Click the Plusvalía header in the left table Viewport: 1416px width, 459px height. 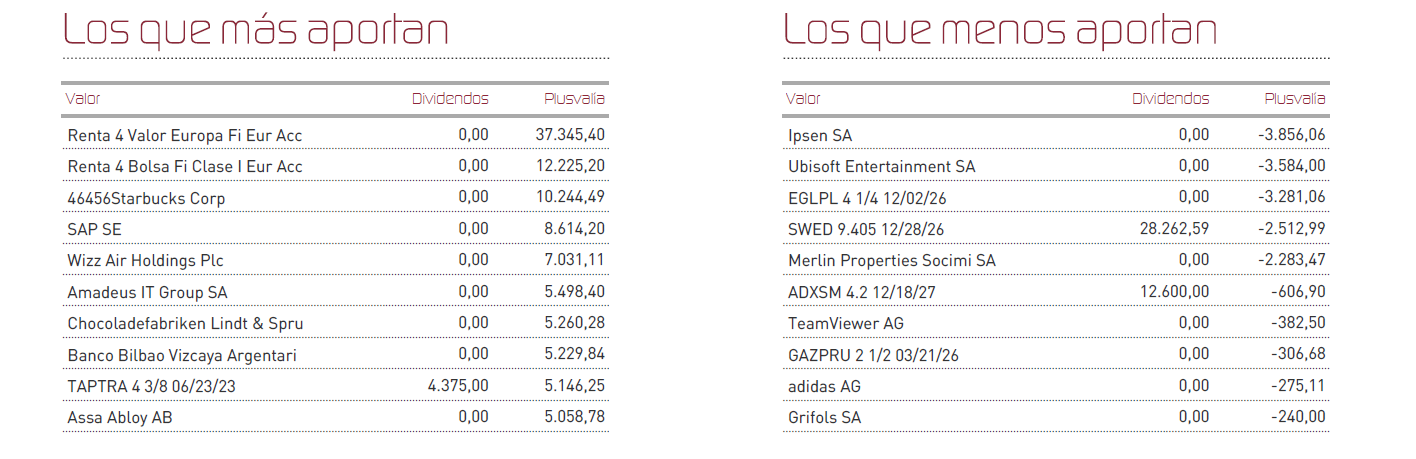(574, 99)
